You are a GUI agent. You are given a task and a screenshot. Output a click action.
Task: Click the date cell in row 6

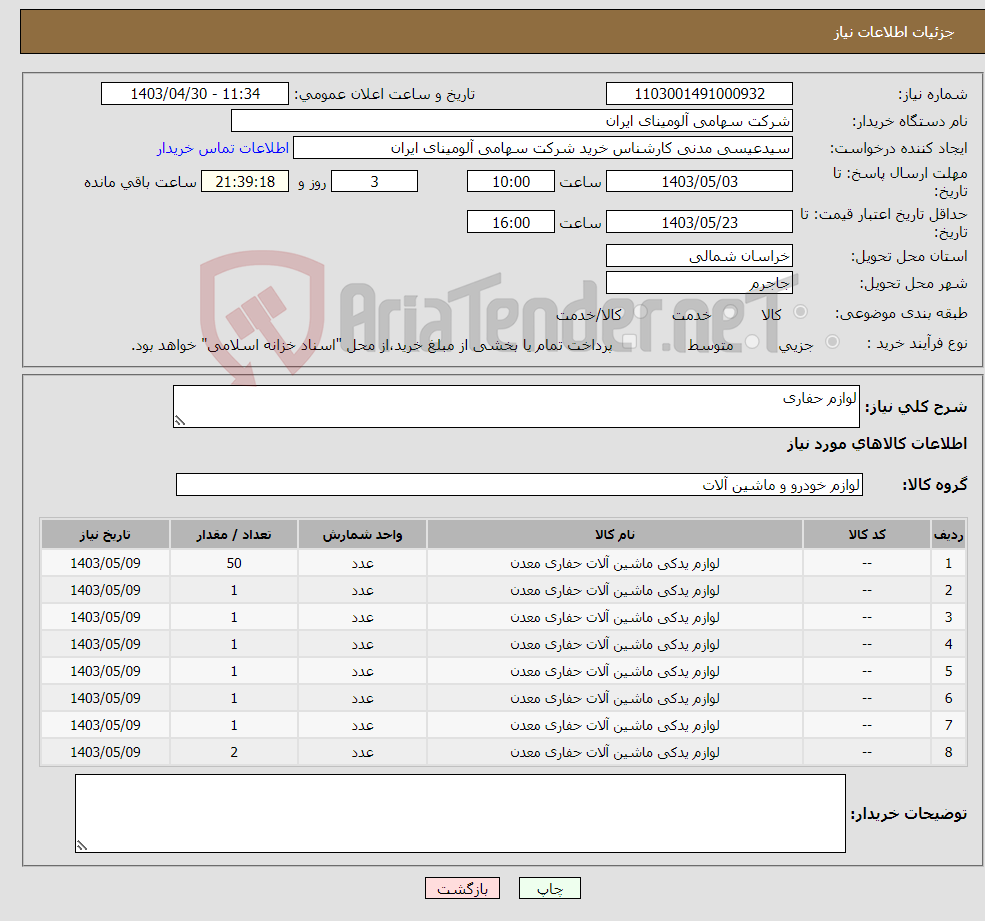[x=106, y=699]
